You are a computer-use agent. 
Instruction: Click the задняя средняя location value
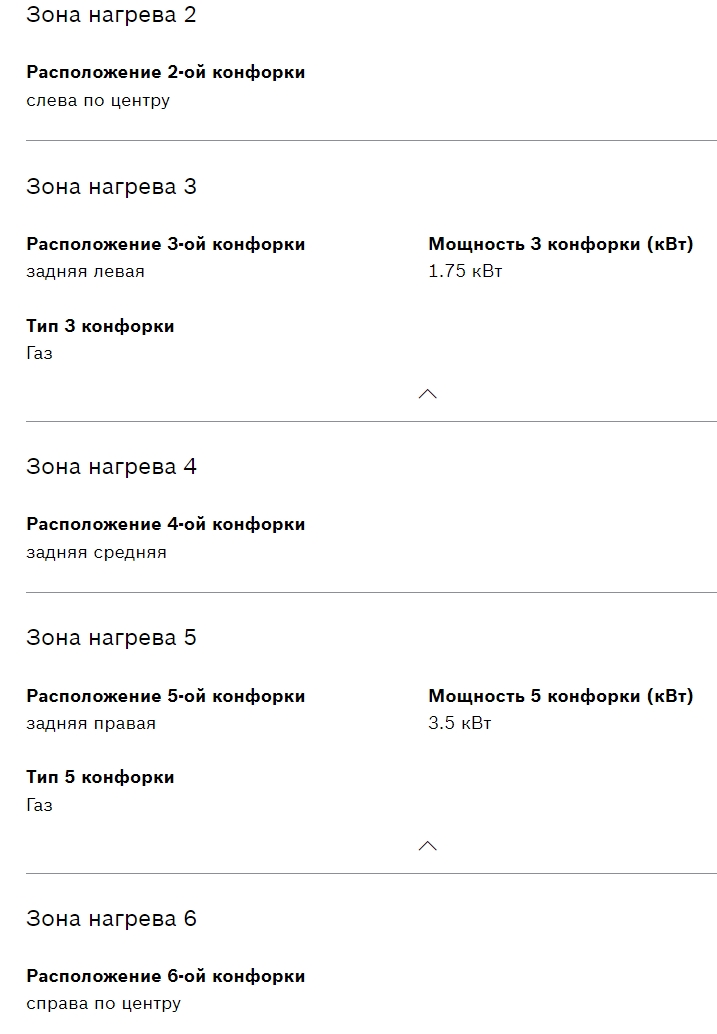(96, 552)
